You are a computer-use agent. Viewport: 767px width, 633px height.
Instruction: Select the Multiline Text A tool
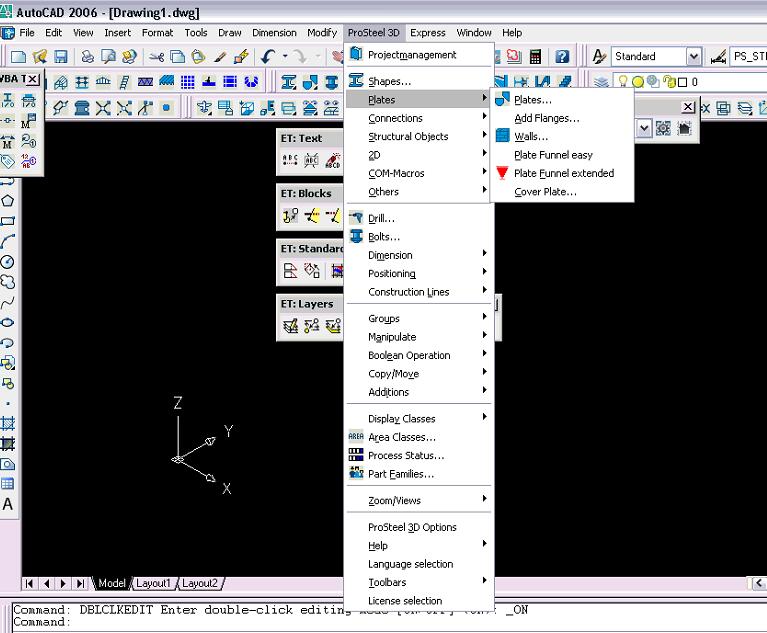pos(8,504)
